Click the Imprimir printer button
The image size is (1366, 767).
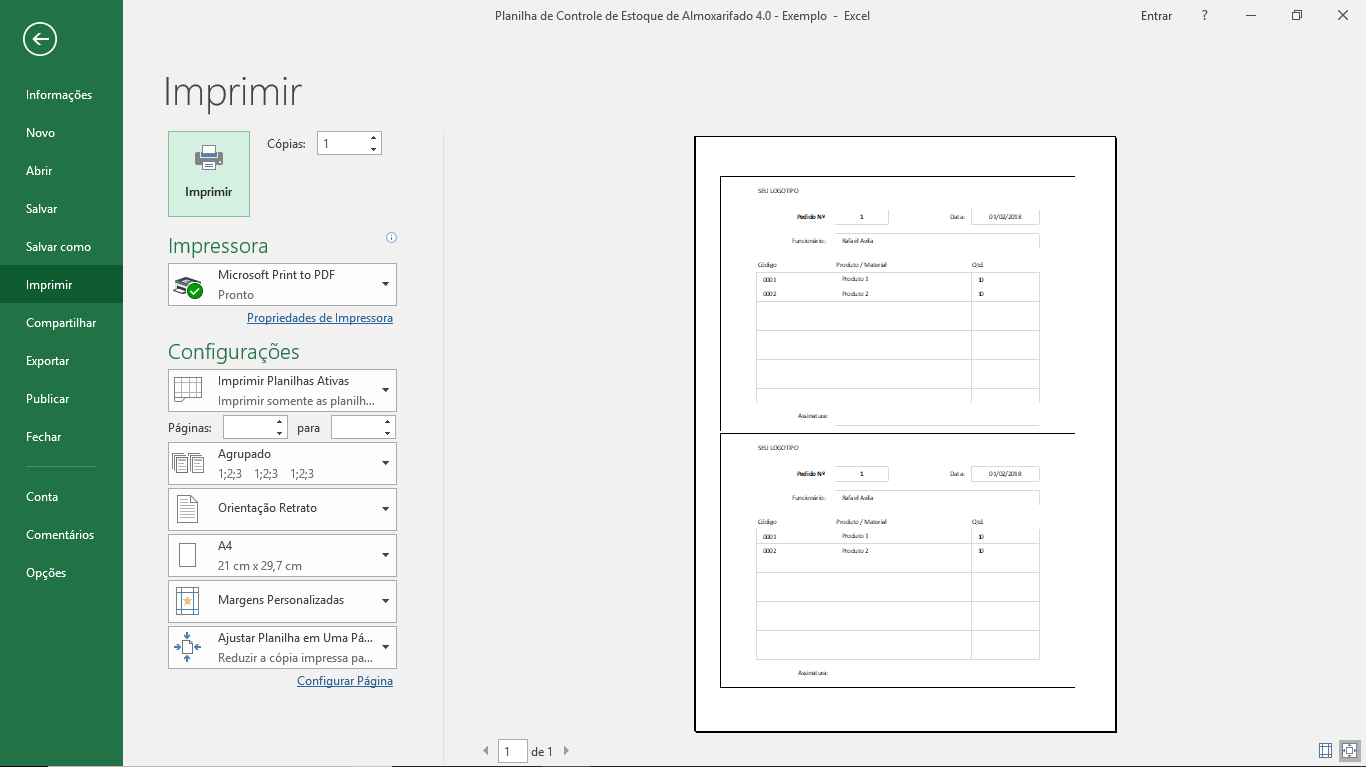click(x=209, y=174)
